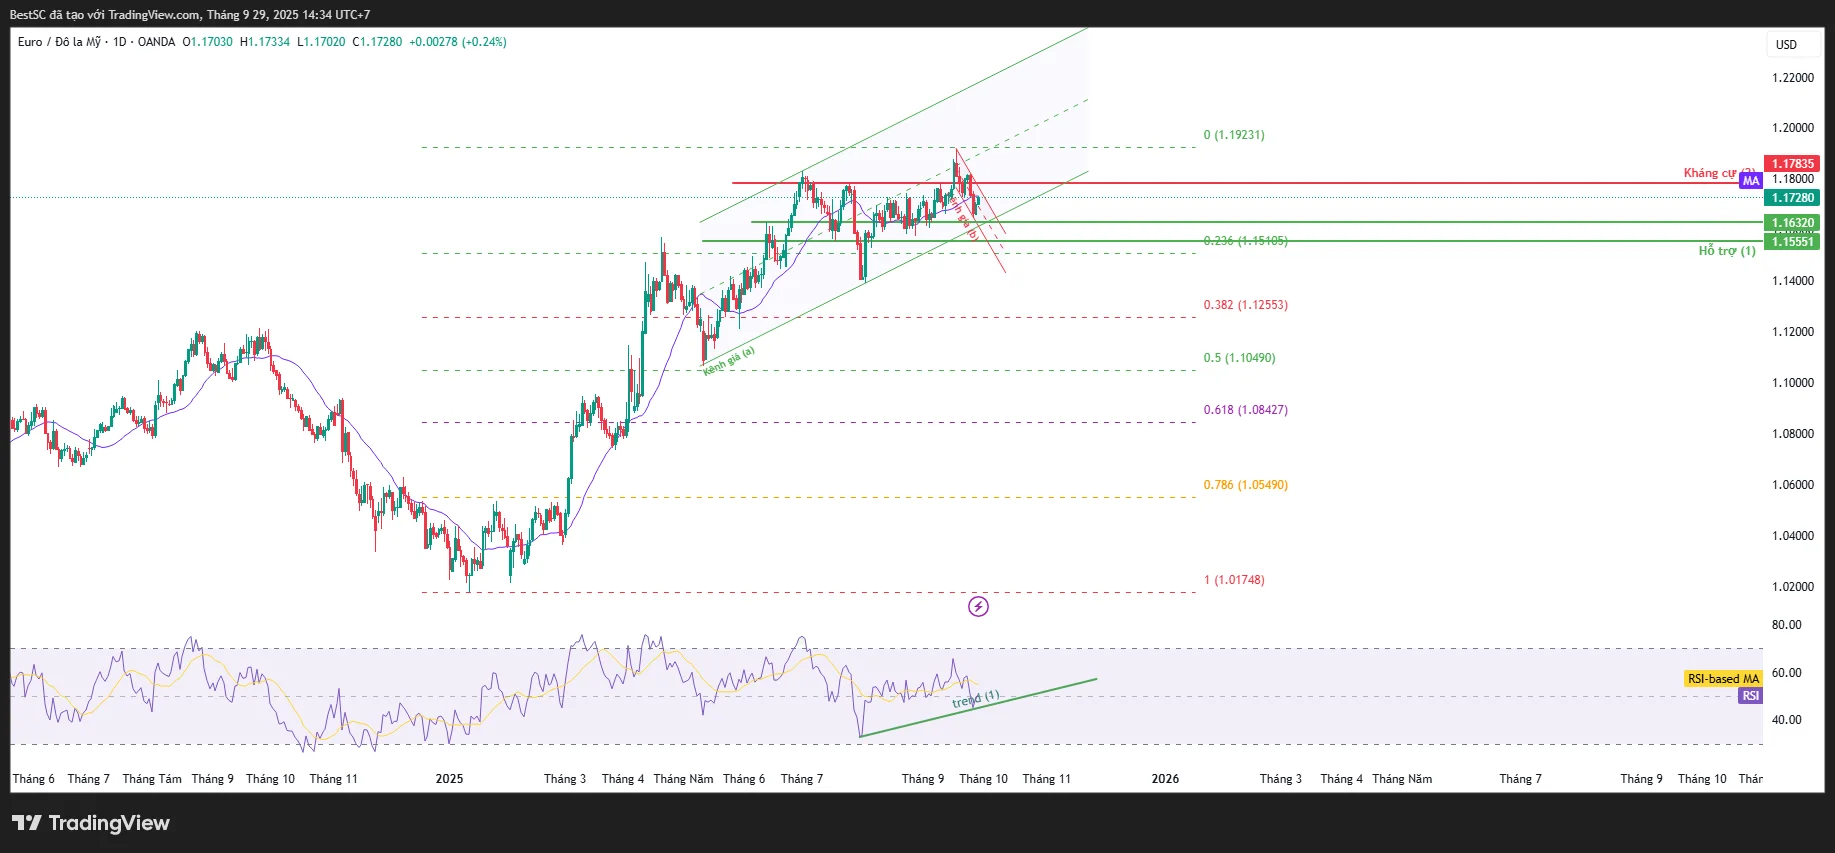
Task: Select the green 1.16320 price label
Action: point(1792,223)
